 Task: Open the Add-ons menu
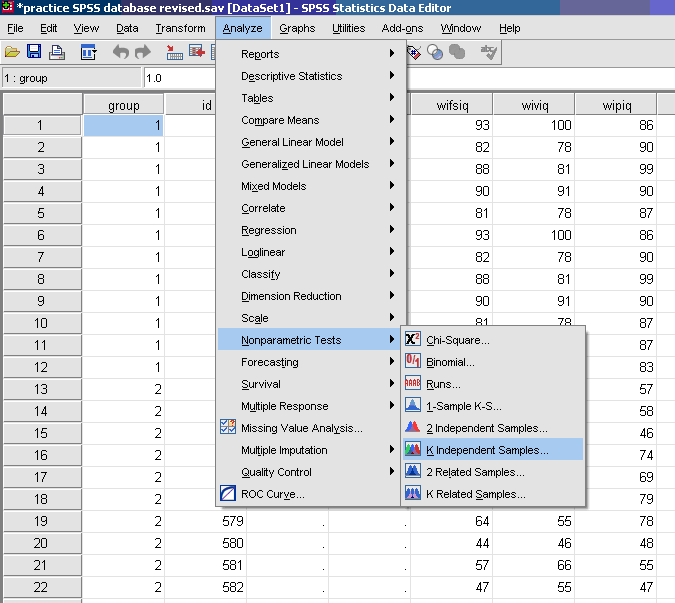point(402,28)
